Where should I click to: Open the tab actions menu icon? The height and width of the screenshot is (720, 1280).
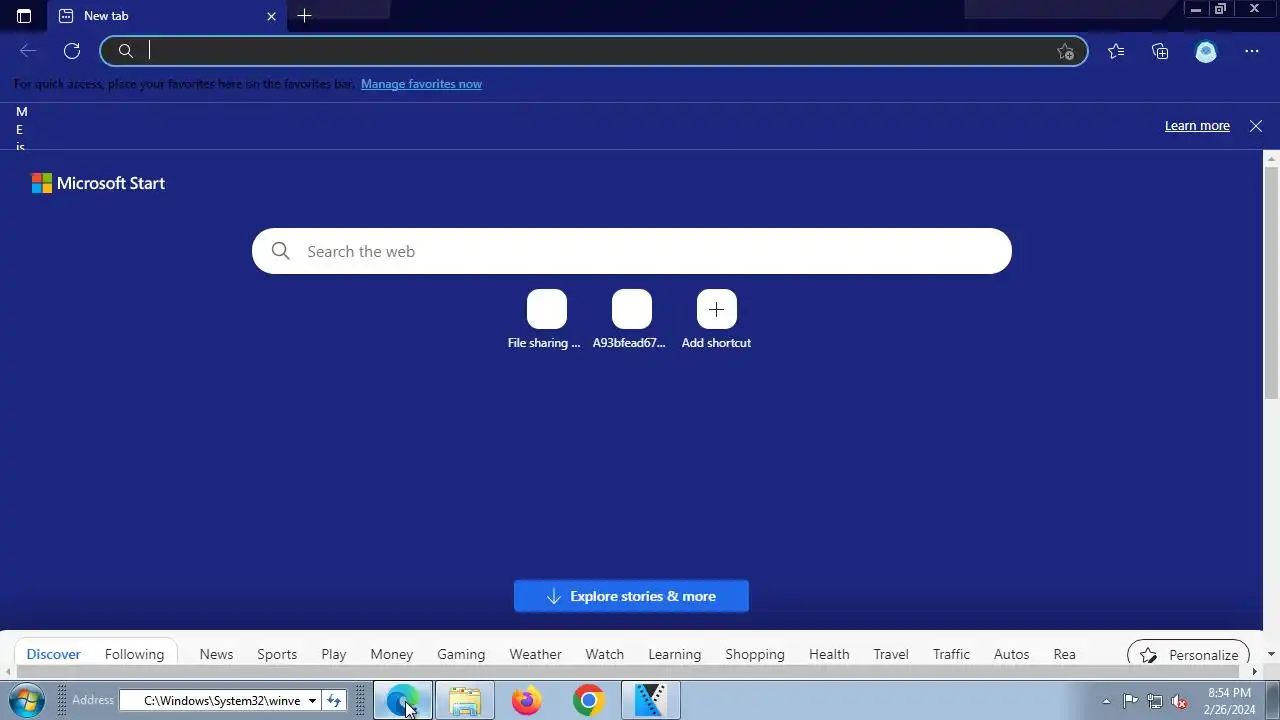click(x=24, y=16)
